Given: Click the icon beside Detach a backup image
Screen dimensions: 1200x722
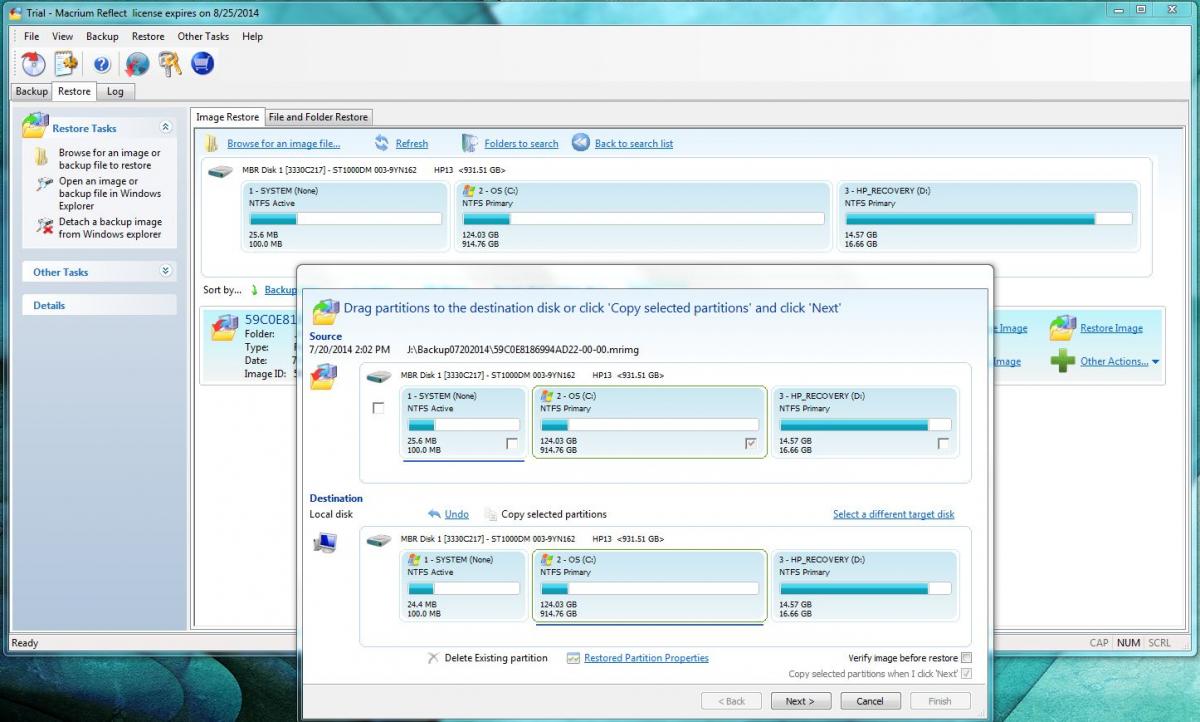Looking at the screenshot, I should (44, 225).
